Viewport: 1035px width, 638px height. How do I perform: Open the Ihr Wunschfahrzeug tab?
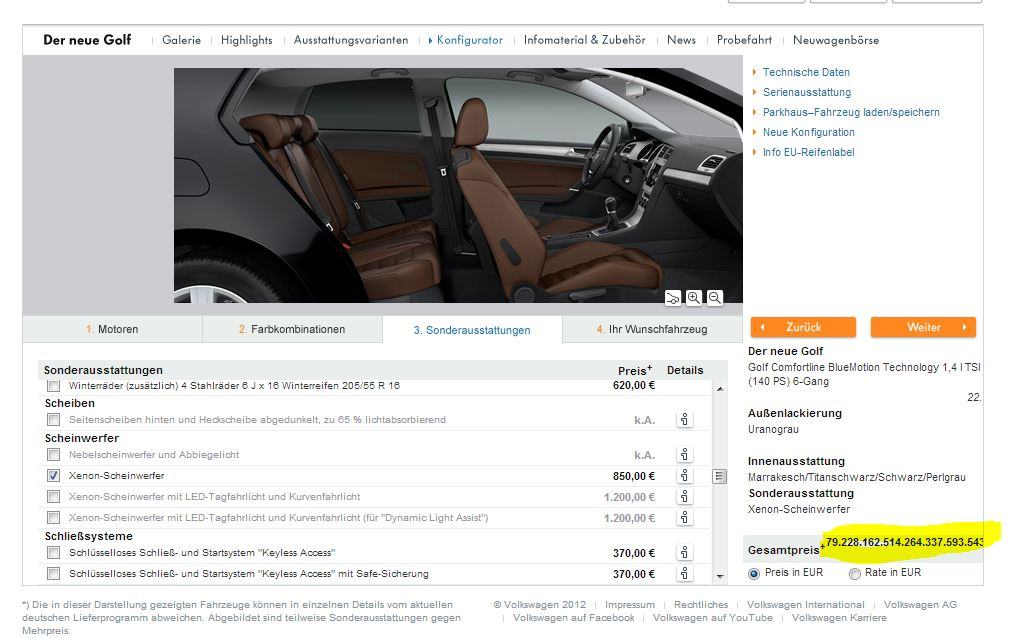point(652,329)
